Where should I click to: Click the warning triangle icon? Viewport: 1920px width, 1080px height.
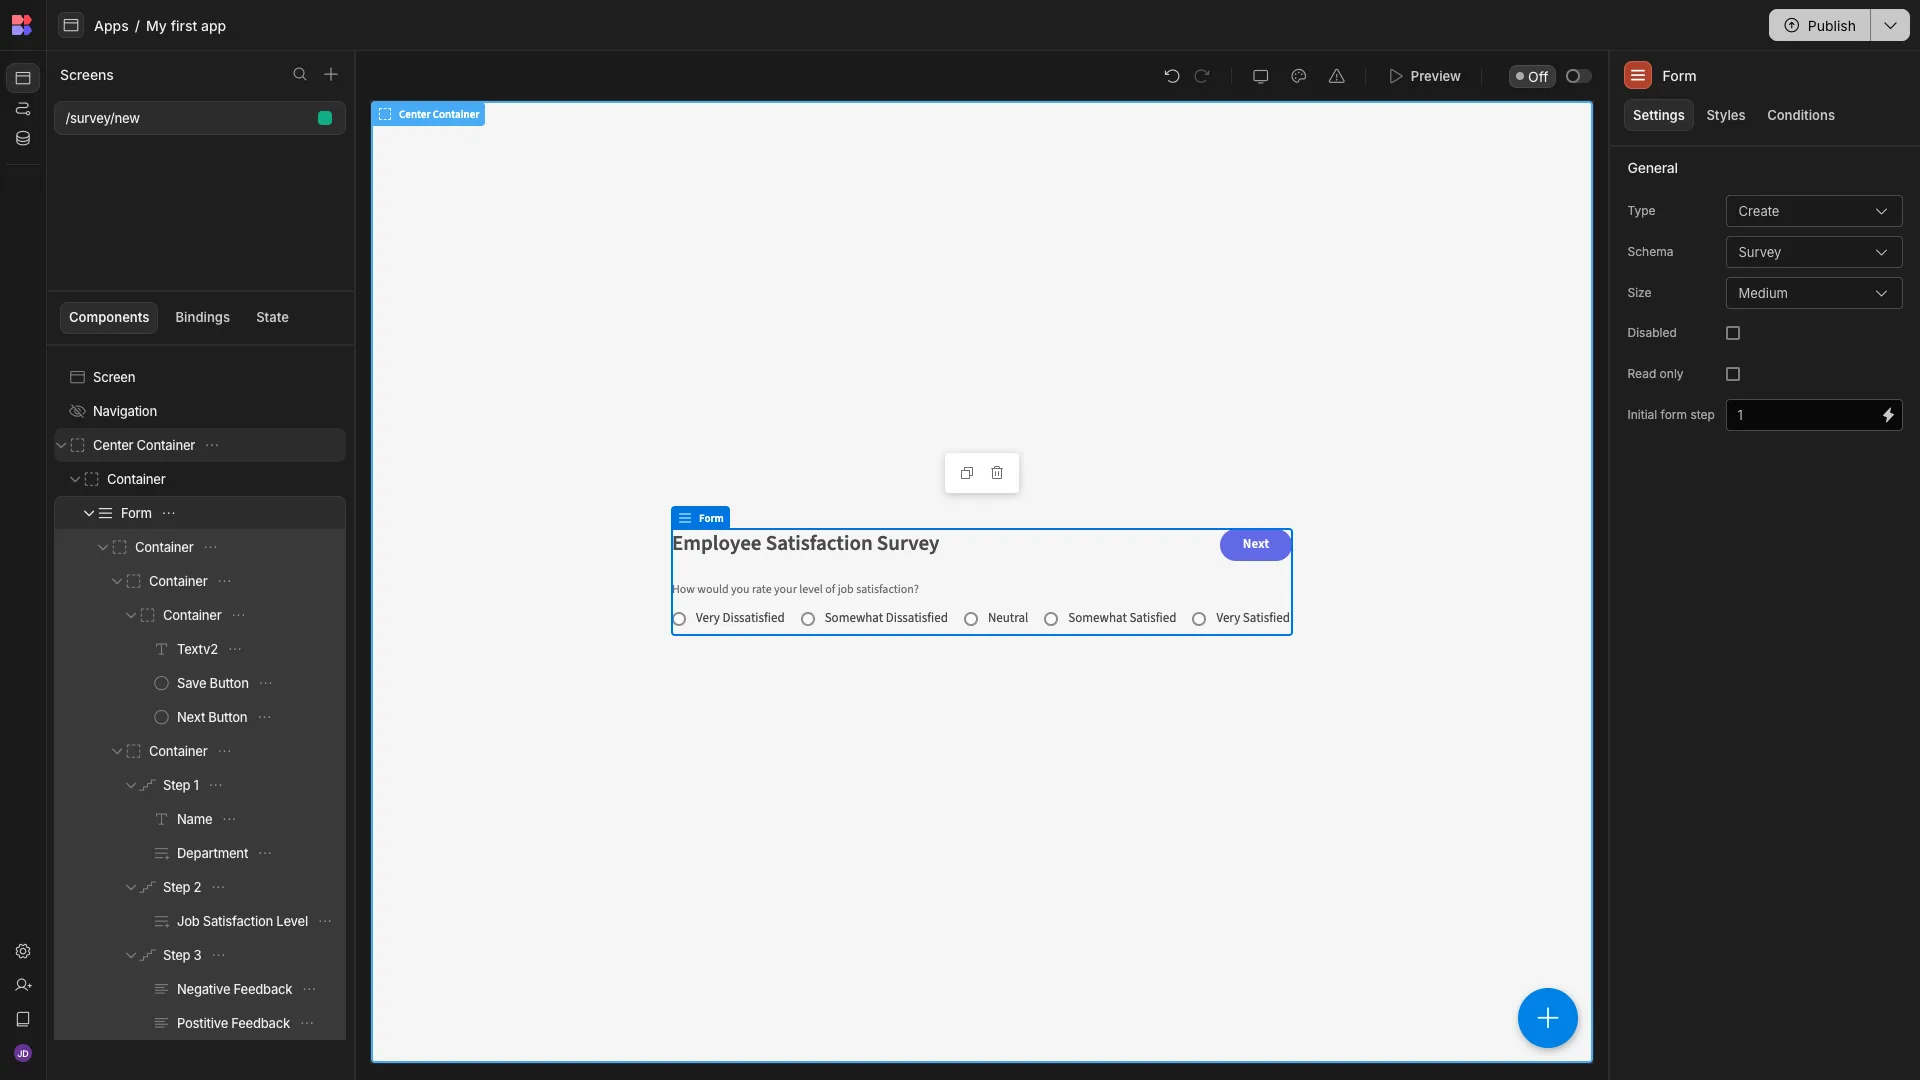click(x=1337, y=76)
